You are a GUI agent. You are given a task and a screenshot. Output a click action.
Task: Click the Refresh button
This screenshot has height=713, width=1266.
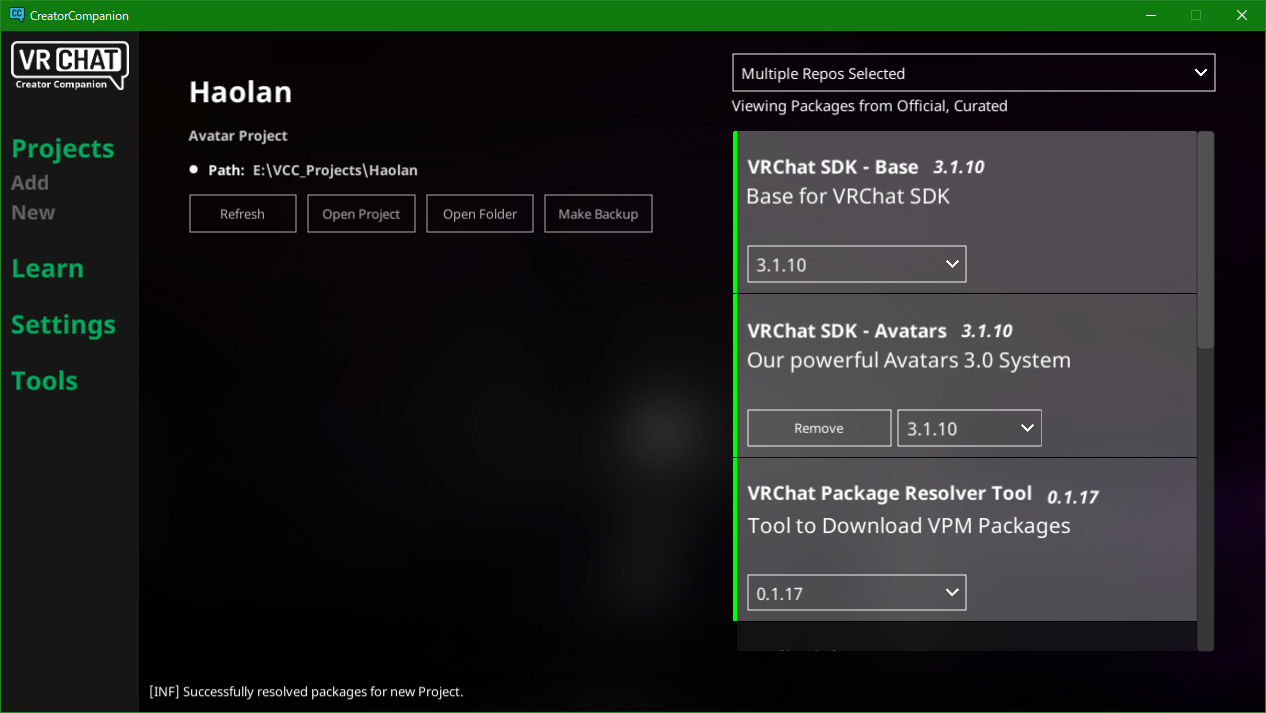(x=243, y=214)
